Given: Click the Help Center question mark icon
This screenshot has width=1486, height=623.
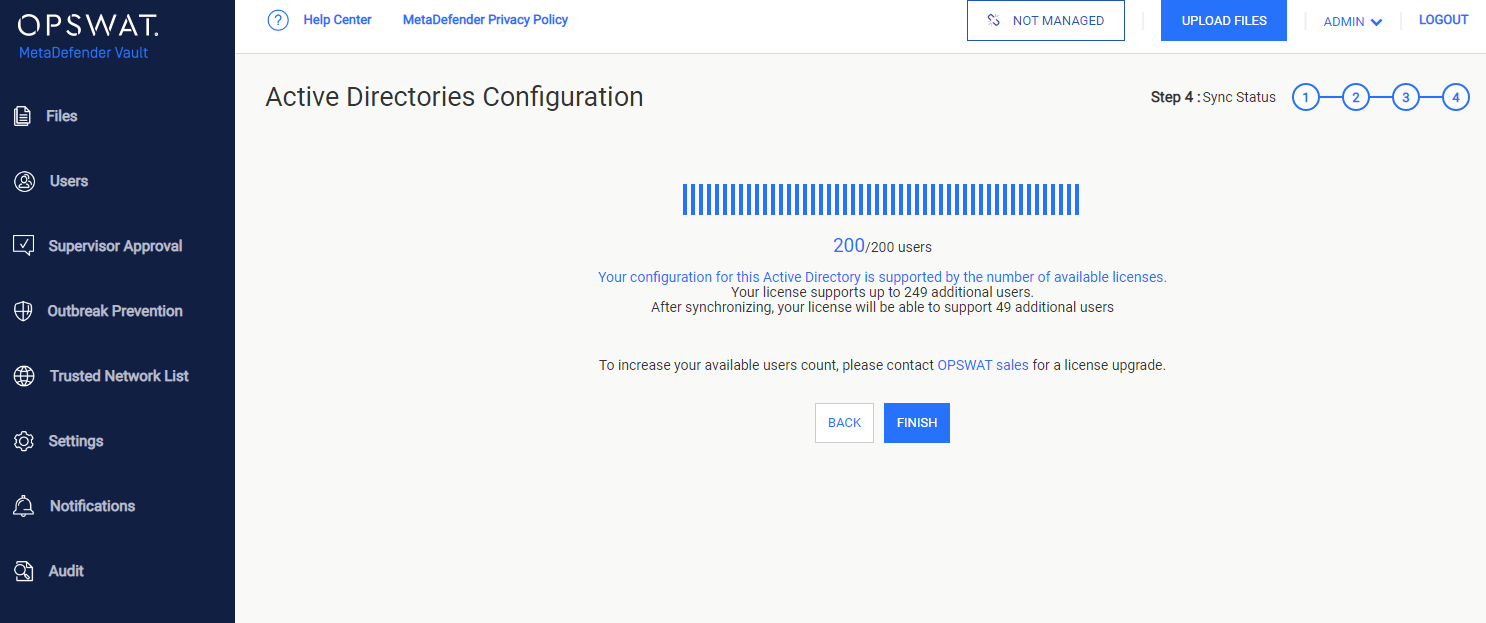Looking at the screenshot, I should click(278, 21).
